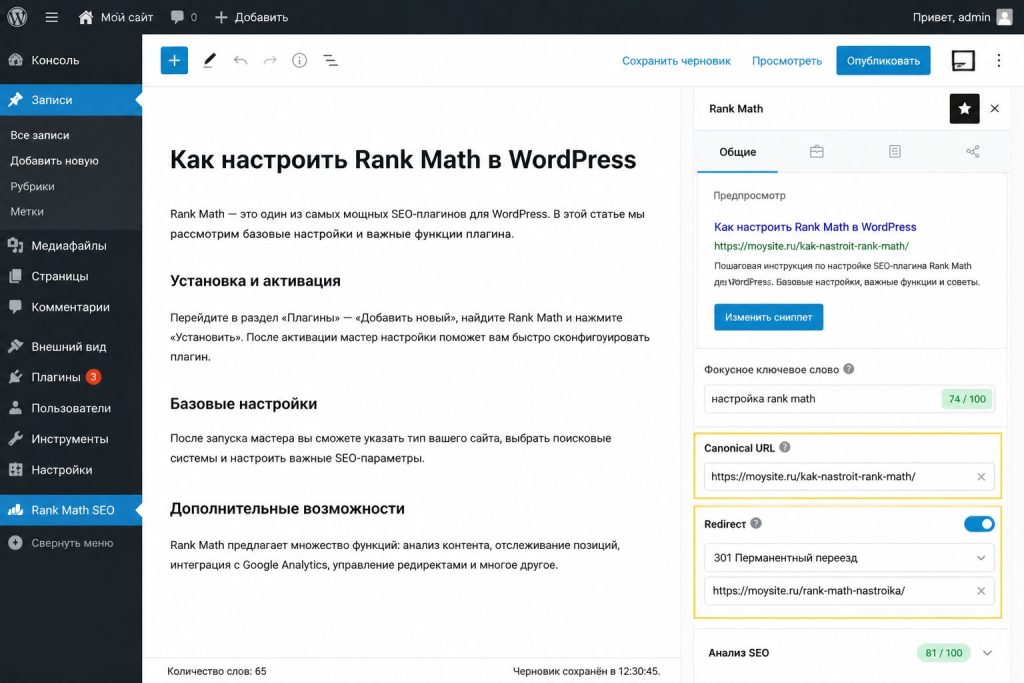Turn off the Redirect toggle
The image size is (1024, 683).
tap(979, 524)
